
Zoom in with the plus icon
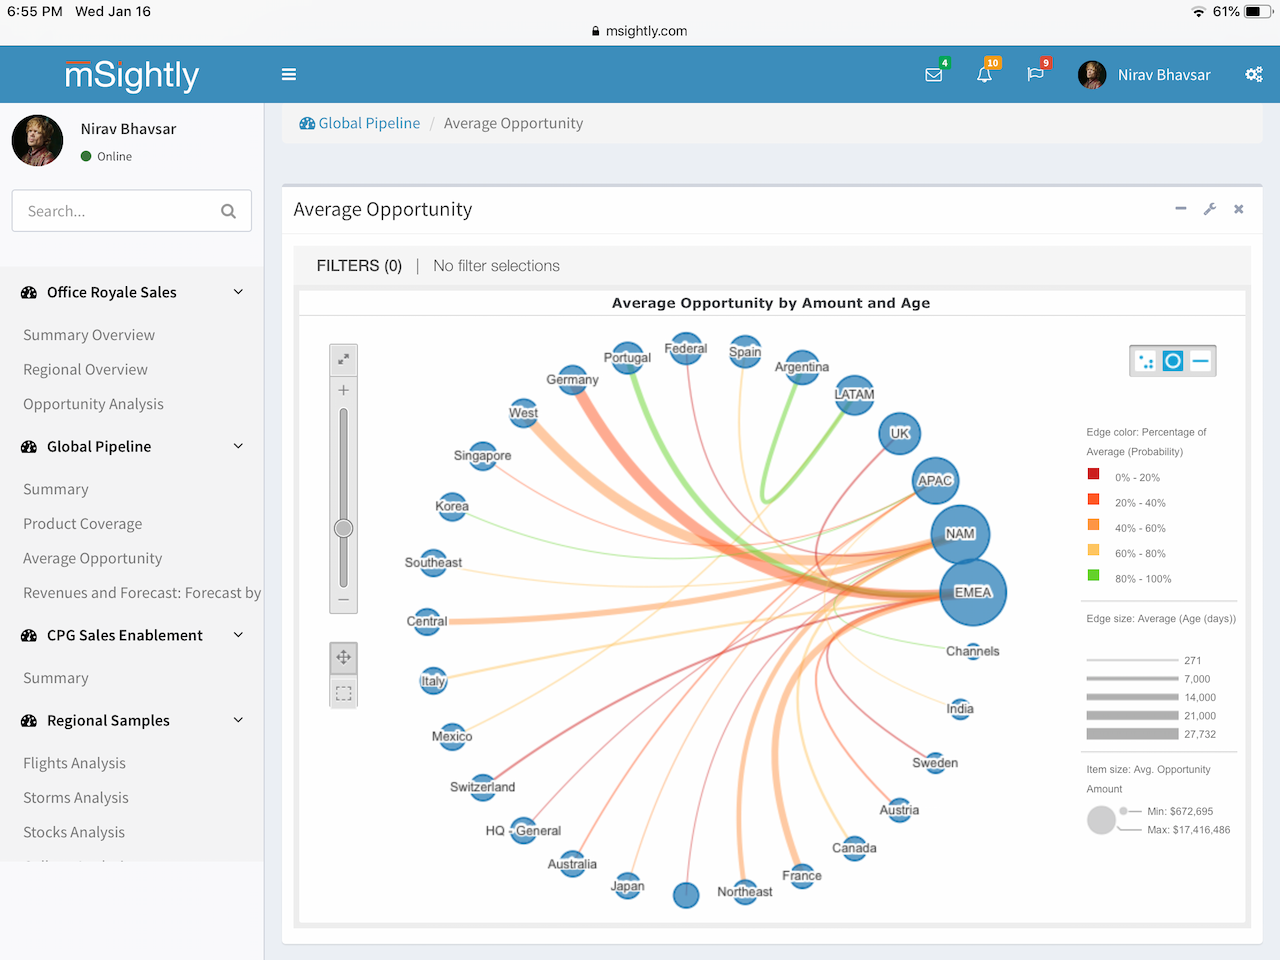tap(343, 390)
